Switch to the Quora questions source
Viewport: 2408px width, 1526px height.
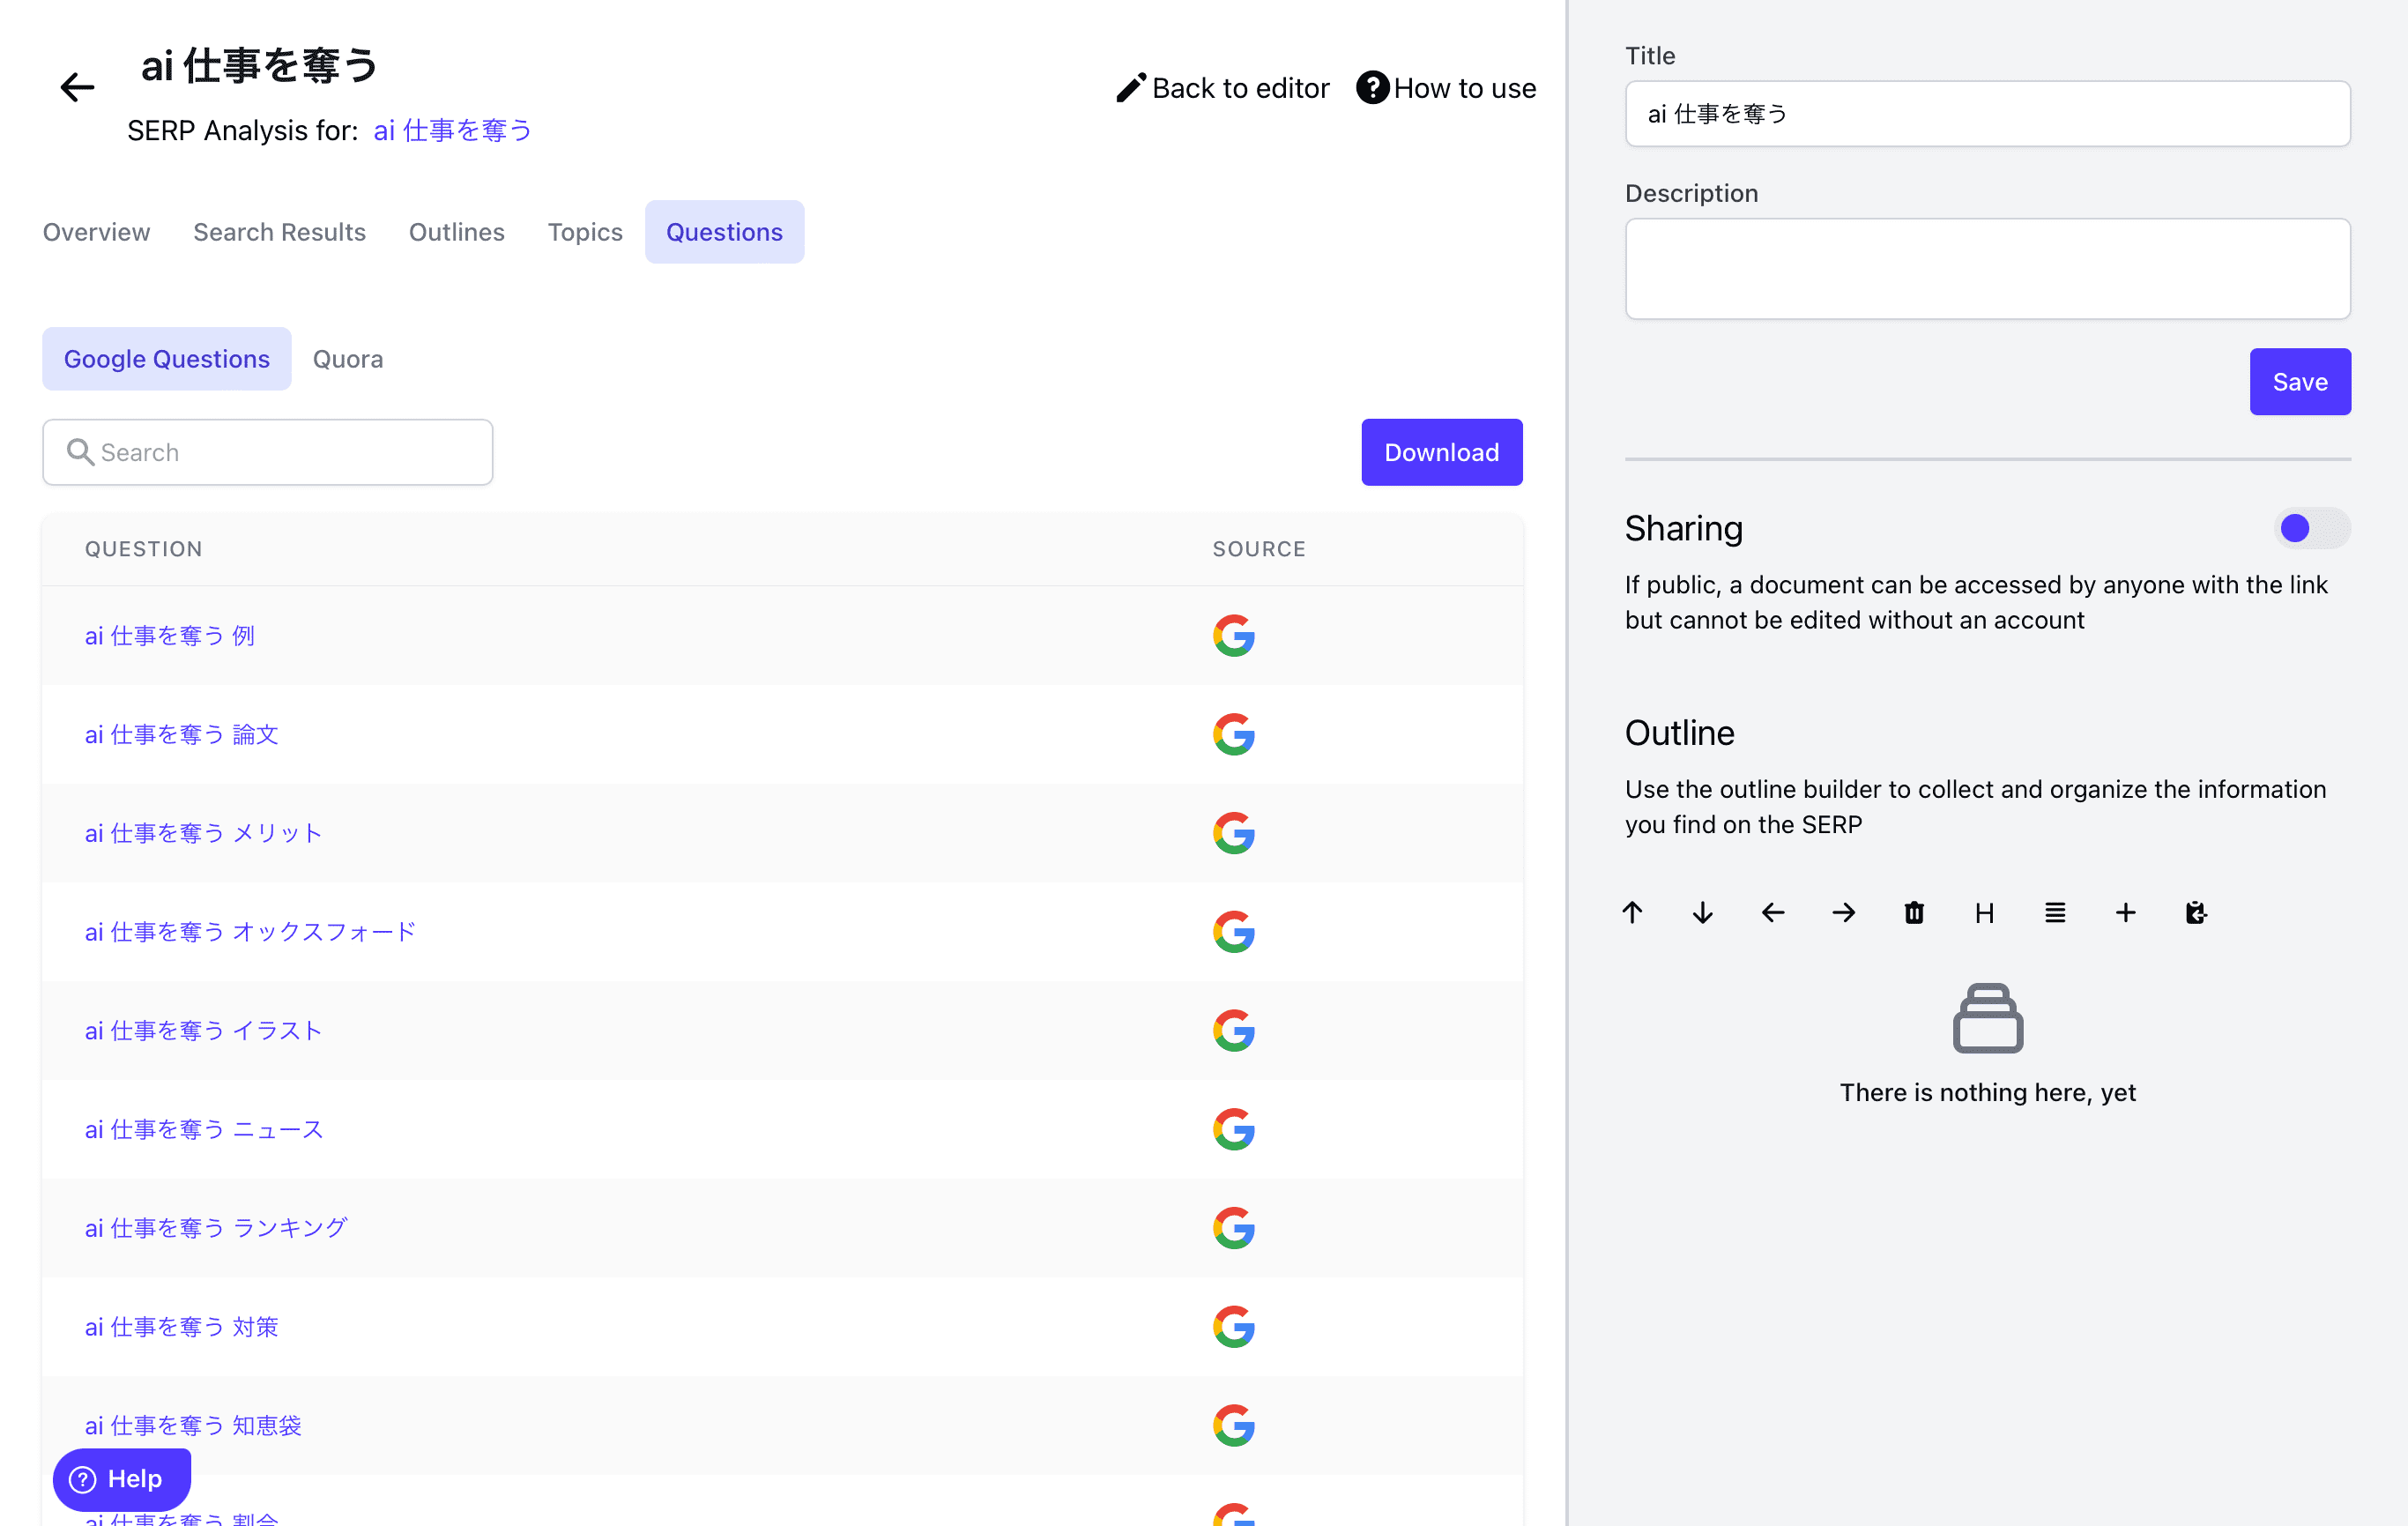tap(347, 358)
